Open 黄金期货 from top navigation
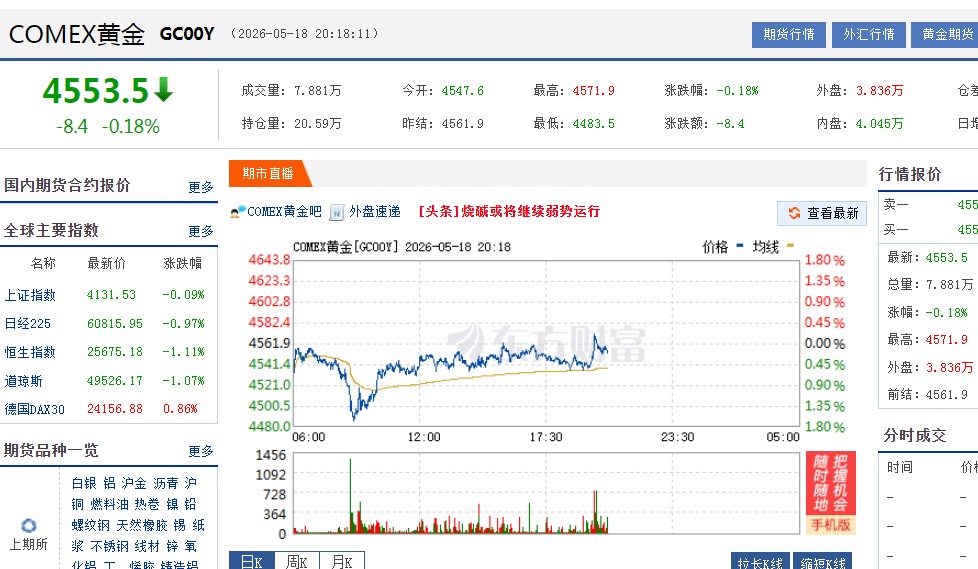978x569 pixels. [945, 34]
